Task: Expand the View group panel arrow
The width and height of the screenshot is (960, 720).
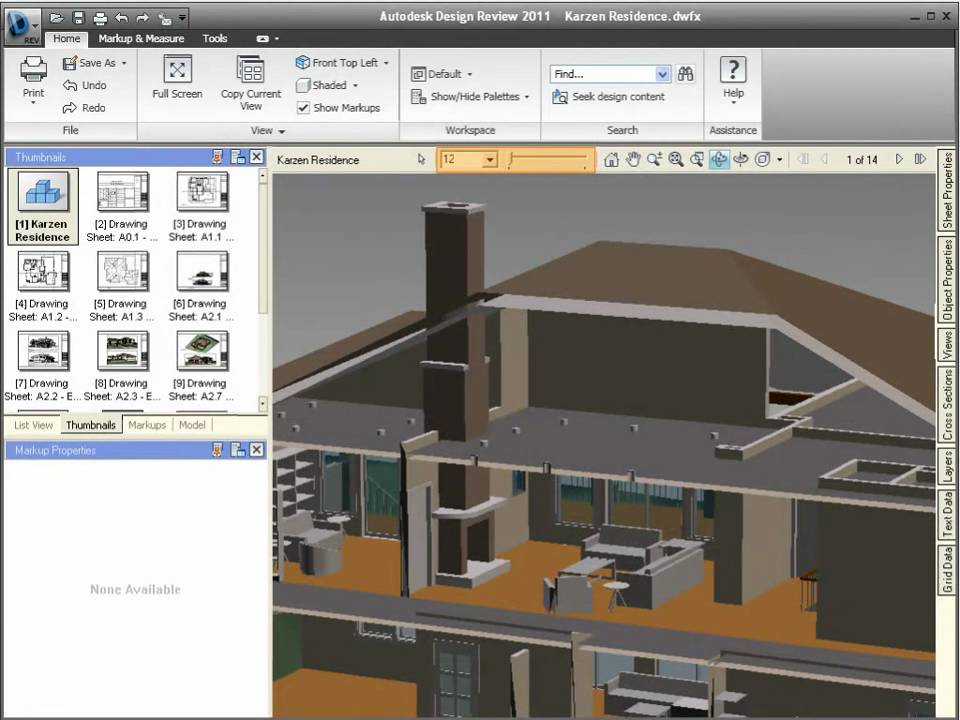Action: point(282,131)
